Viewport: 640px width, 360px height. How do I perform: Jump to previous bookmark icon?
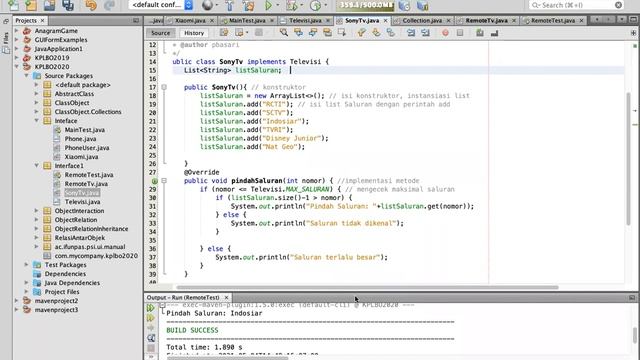pyautogui.click(x=361, y=33)
